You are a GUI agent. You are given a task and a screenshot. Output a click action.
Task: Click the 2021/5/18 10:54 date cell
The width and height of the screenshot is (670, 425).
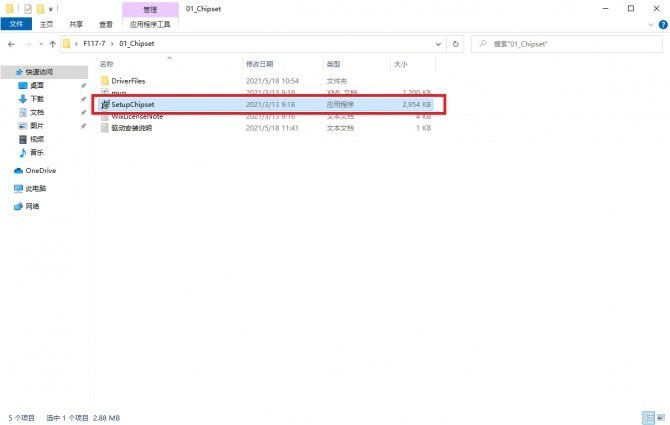coord(272,81)
